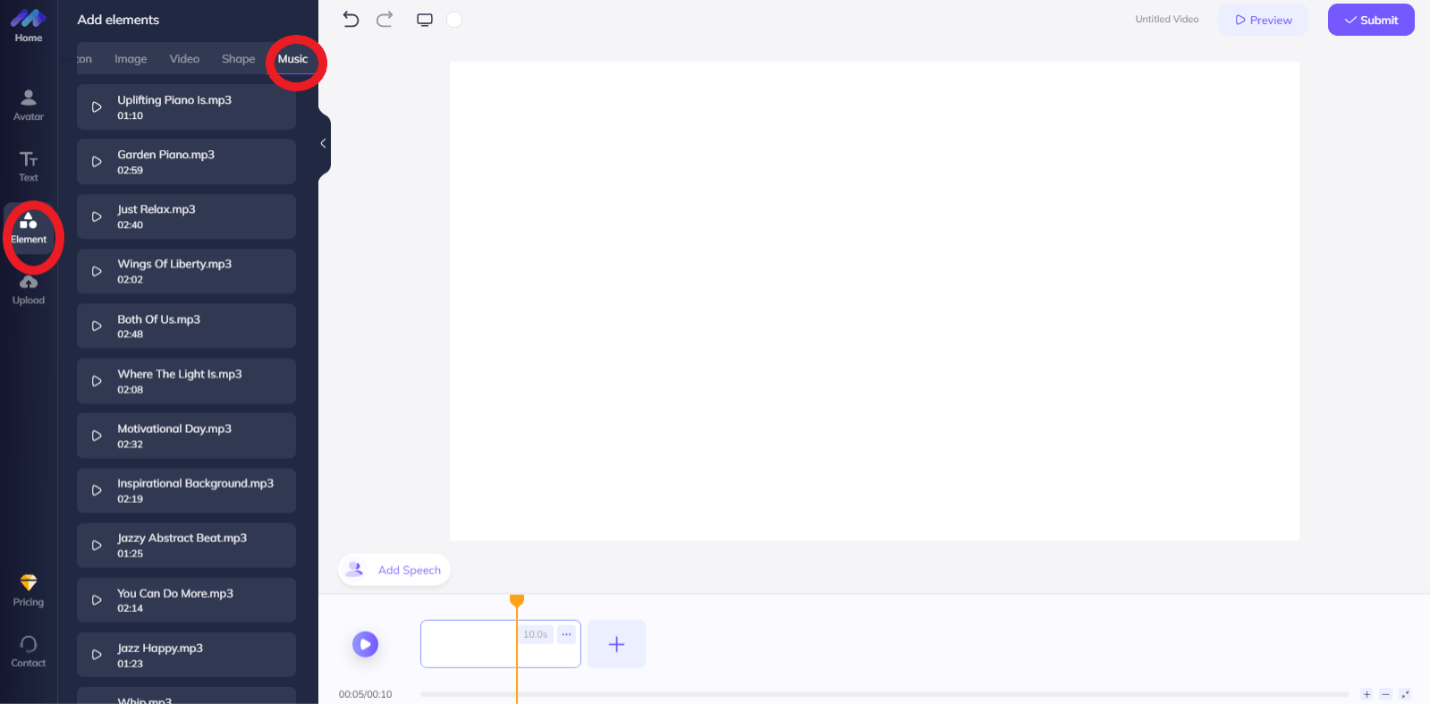1430x708 pixels.
Task: Zoom in the timeline
Action: click(x=1367, y=694)
